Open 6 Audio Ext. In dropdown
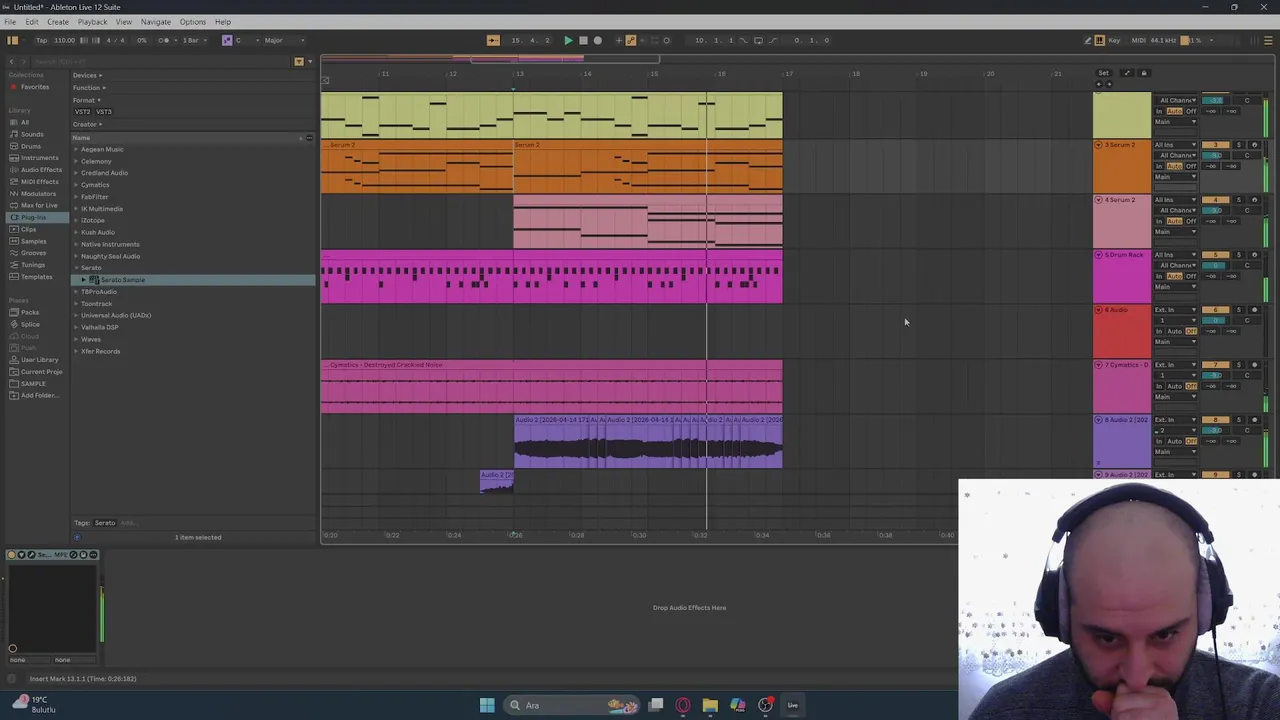The width and height of the screenshot is (1280, 720). 1175,310
